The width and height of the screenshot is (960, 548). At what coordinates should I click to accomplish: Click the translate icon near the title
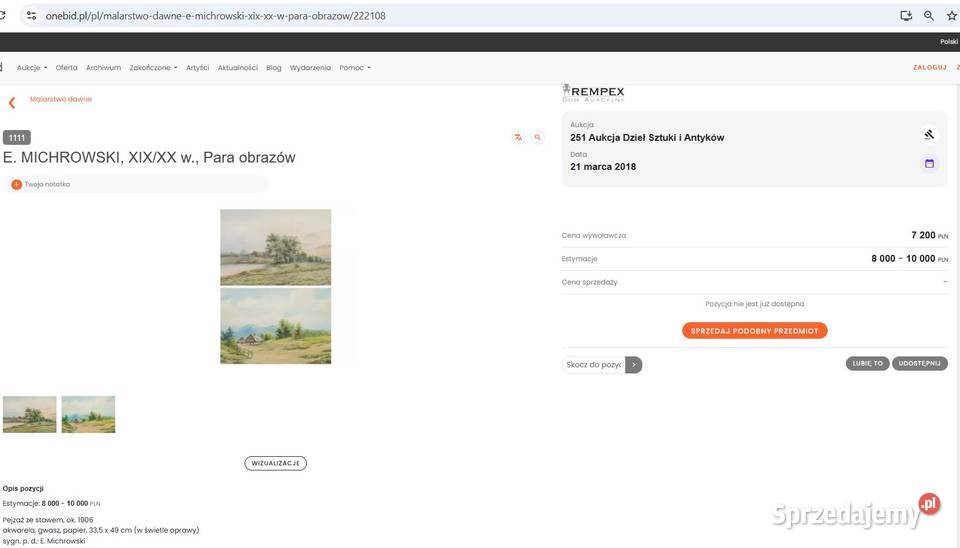pos(519,138)
